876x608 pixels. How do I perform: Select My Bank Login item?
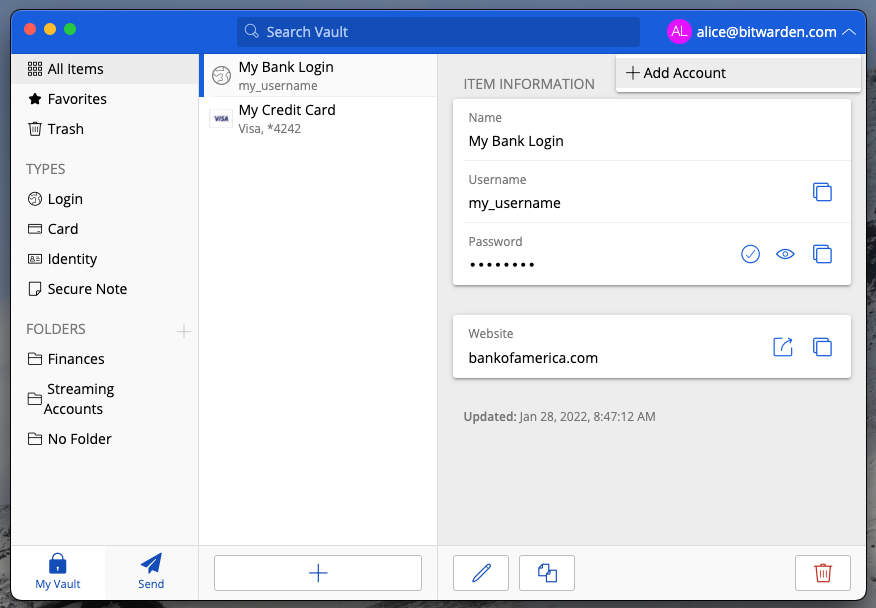pyautogui.click(x=318, y=75)
